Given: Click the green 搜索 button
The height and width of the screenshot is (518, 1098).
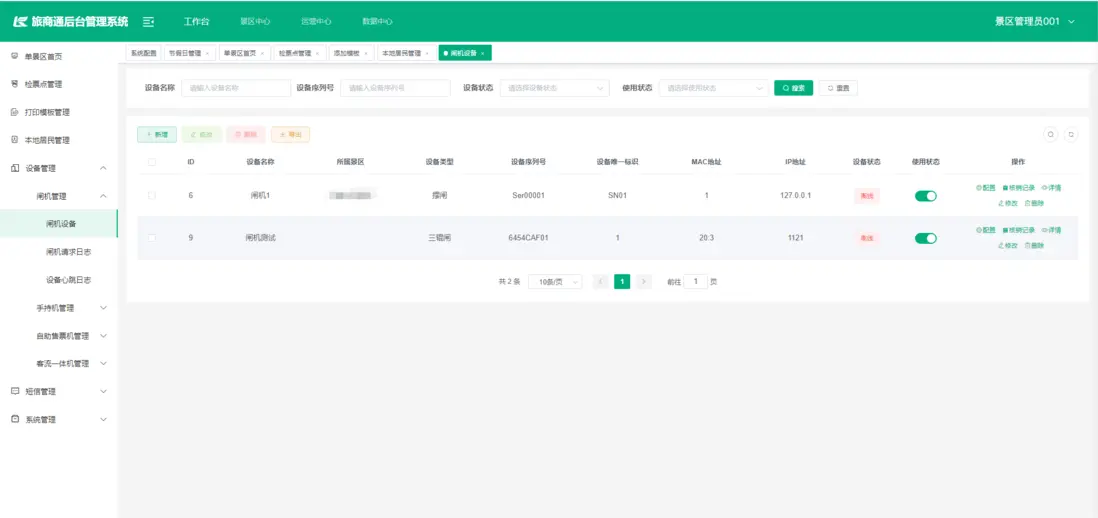Looking at the screenshot, I should click(793, 88).
